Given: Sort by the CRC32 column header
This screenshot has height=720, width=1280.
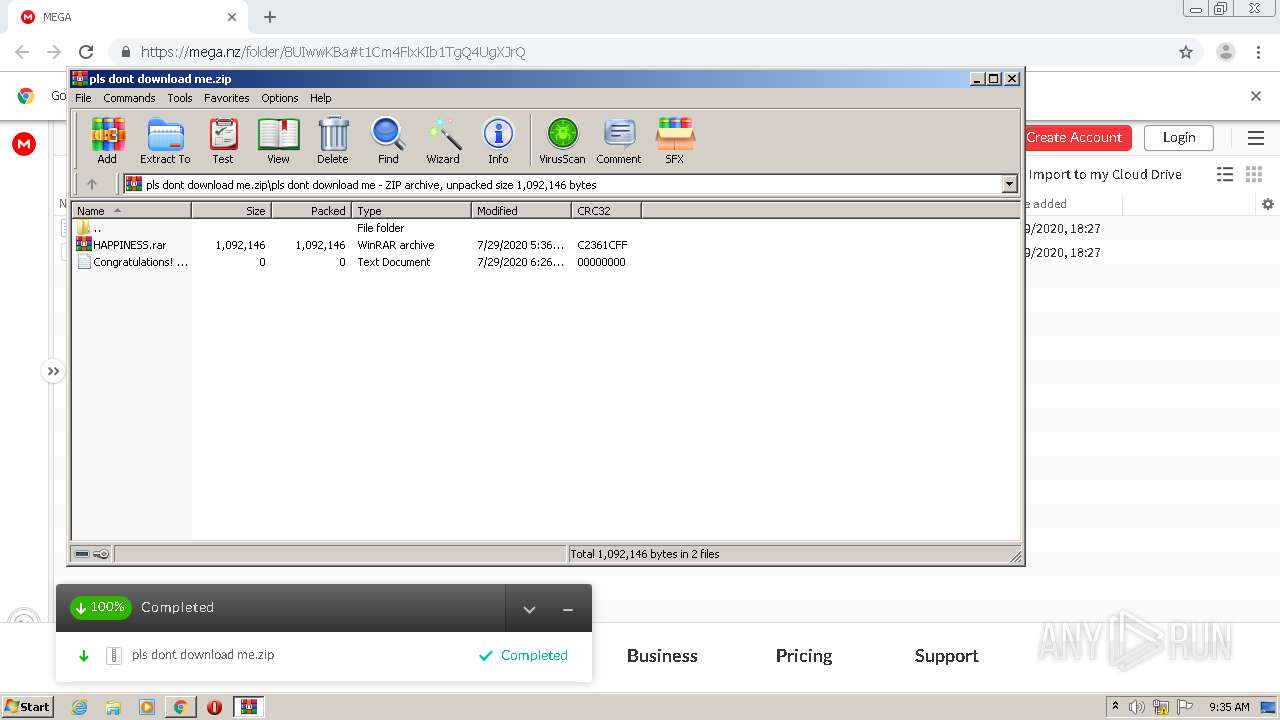Looking at the screenshot, I should point(606,210).
